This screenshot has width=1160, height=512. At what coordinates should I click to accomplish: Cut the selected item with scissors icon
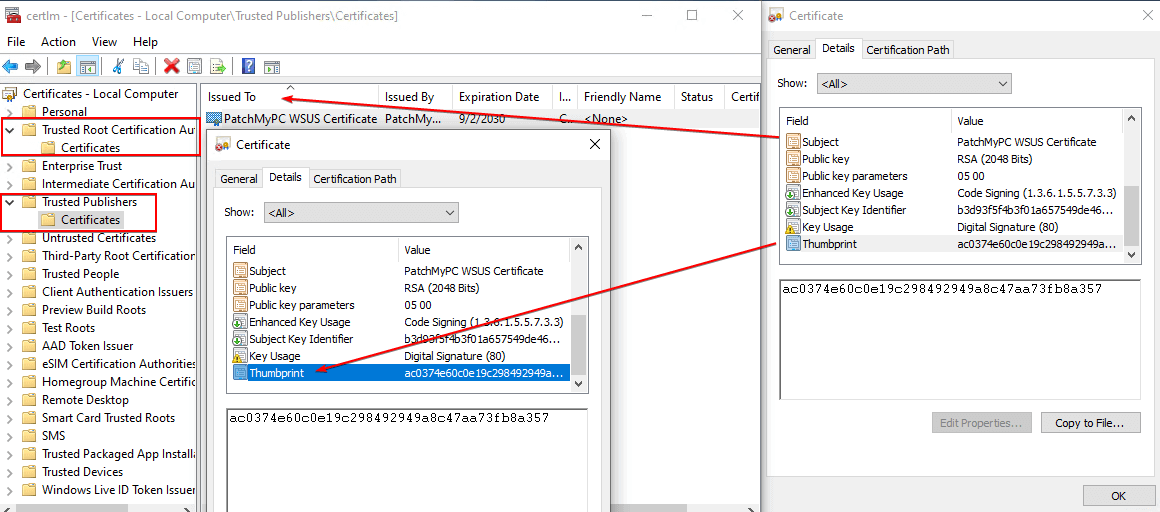point(117,67)
